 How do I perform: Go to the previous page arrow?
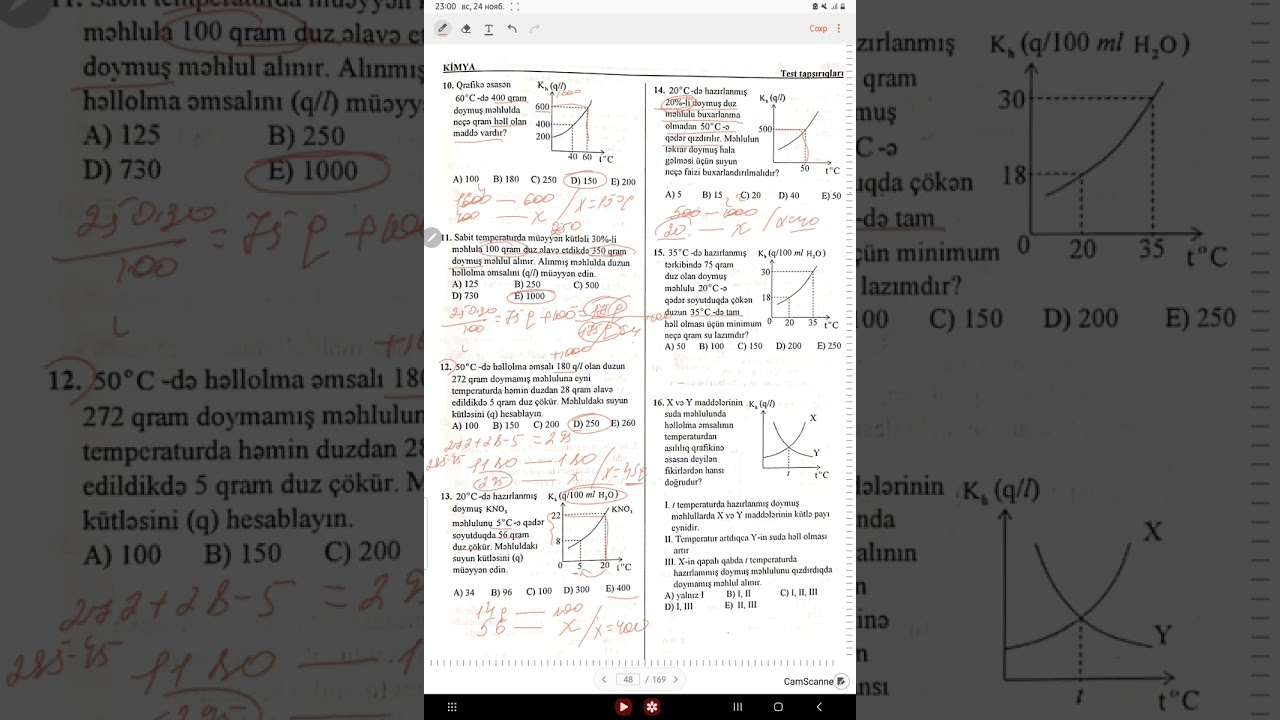(604, 679)
